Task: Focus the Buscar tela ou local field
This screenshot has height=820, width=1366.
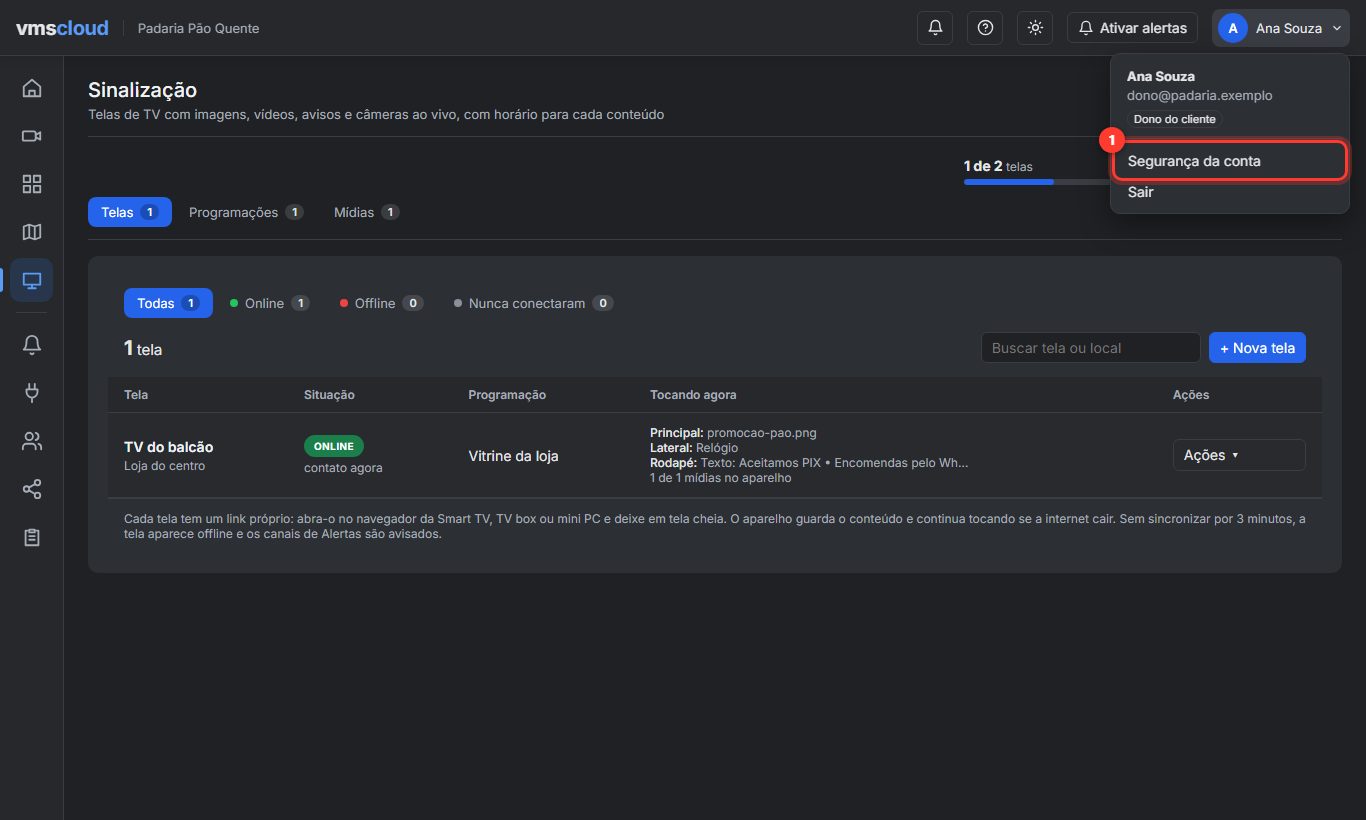Action: [1090, 348]
